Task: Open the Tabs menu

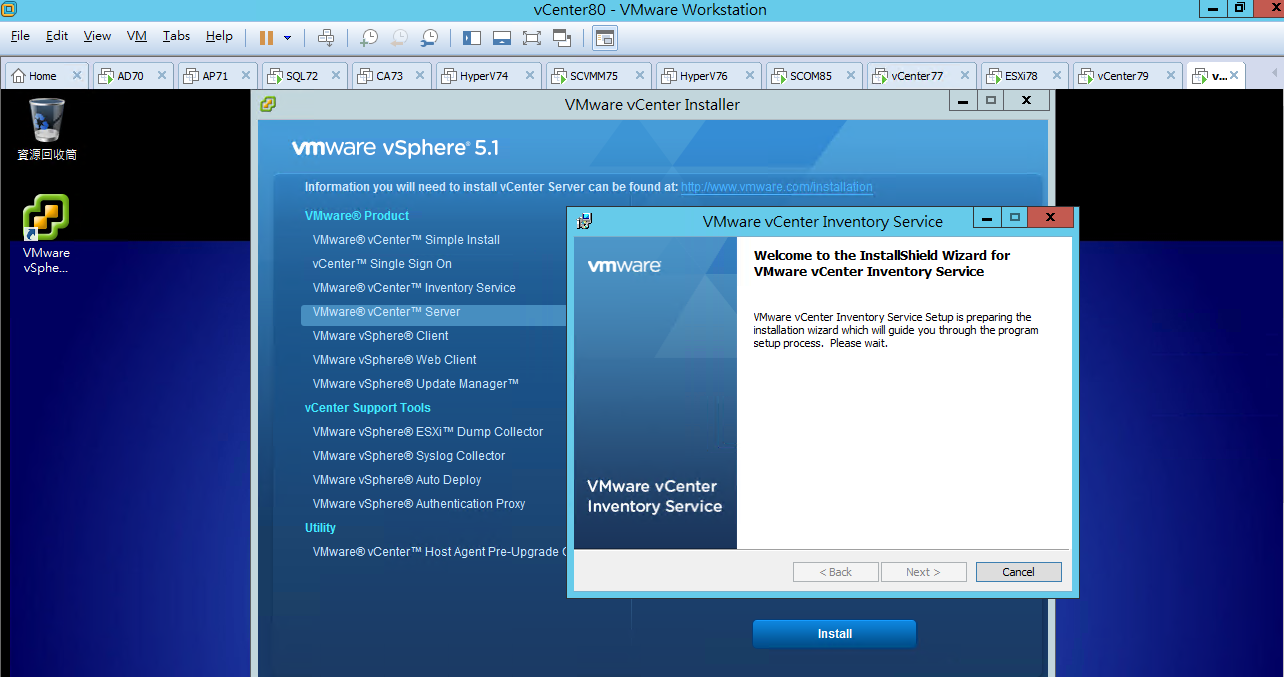Action: 176,36
